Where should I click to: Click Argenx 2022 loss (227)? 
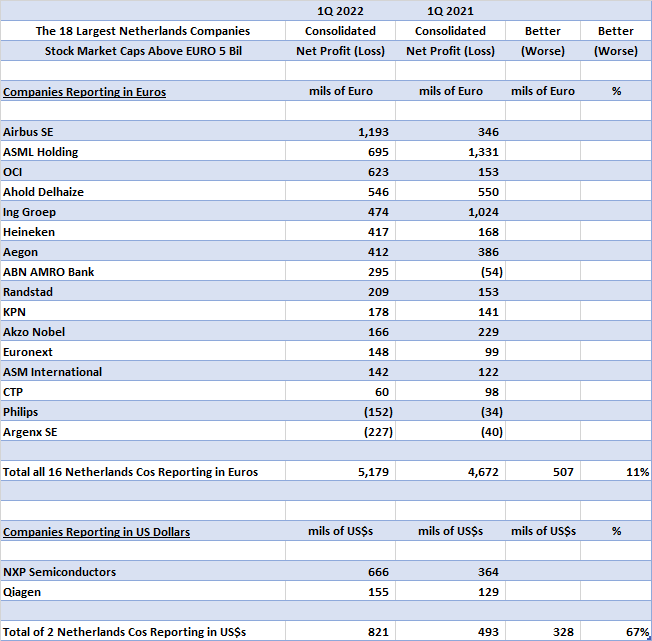click(378, 431)
